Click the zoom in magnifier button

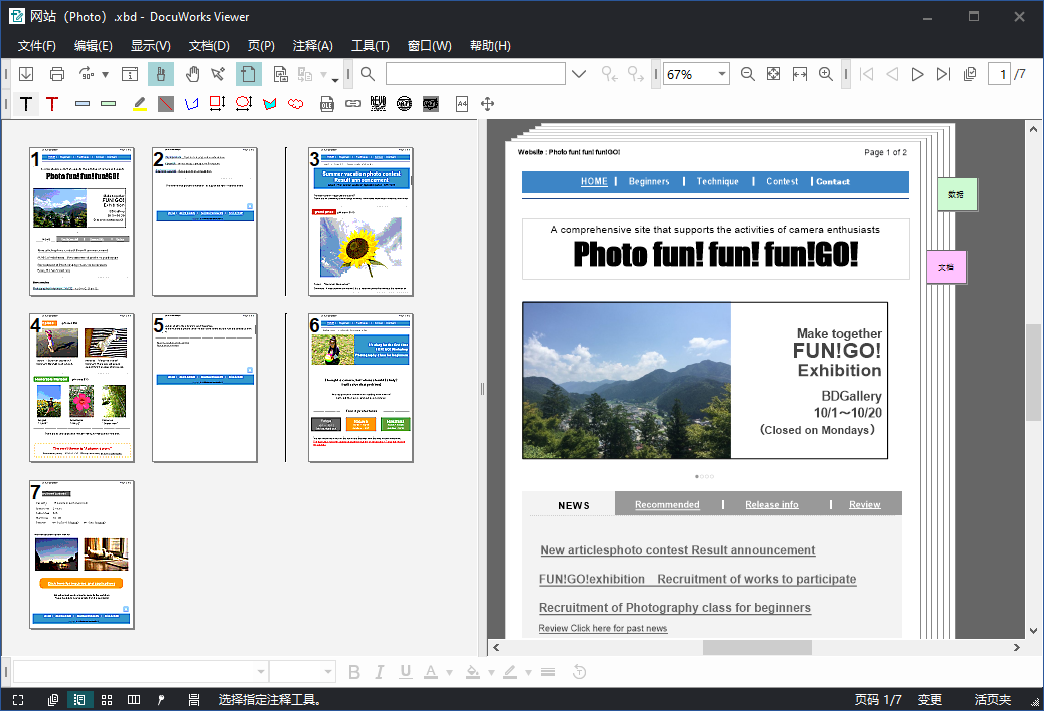pyautogui.click(x=826, y=74)
